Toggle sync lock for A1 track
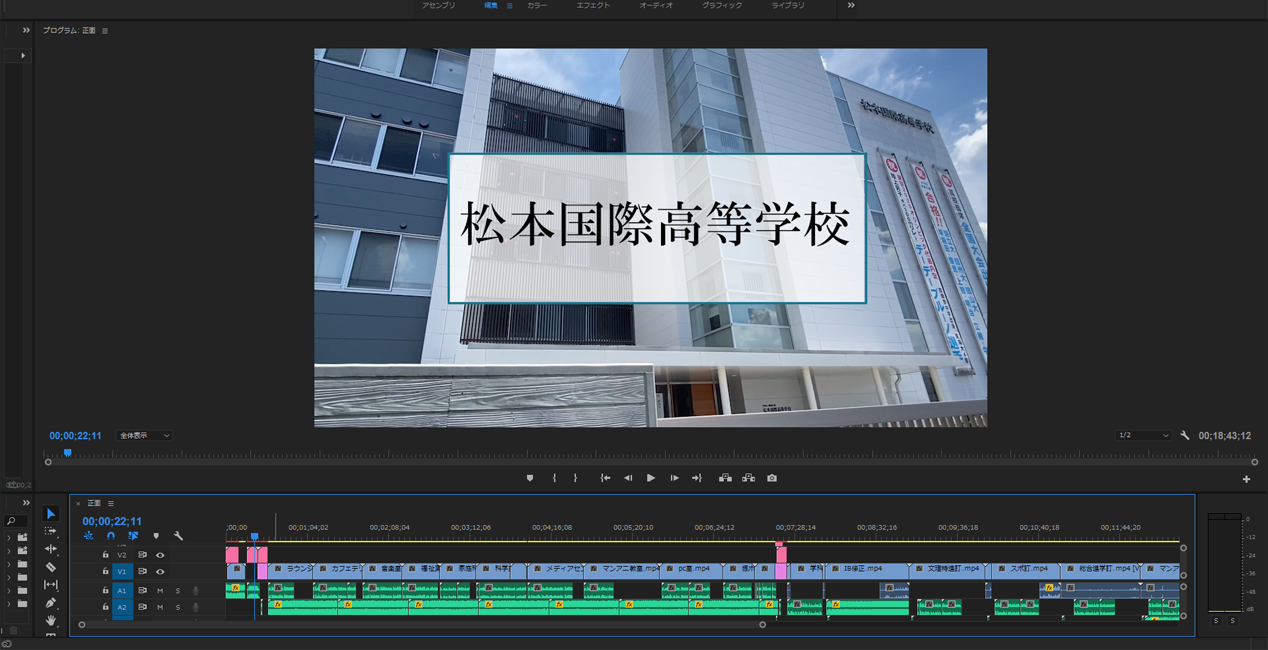This screenshot has height=650, width=1268. (142, 590)
